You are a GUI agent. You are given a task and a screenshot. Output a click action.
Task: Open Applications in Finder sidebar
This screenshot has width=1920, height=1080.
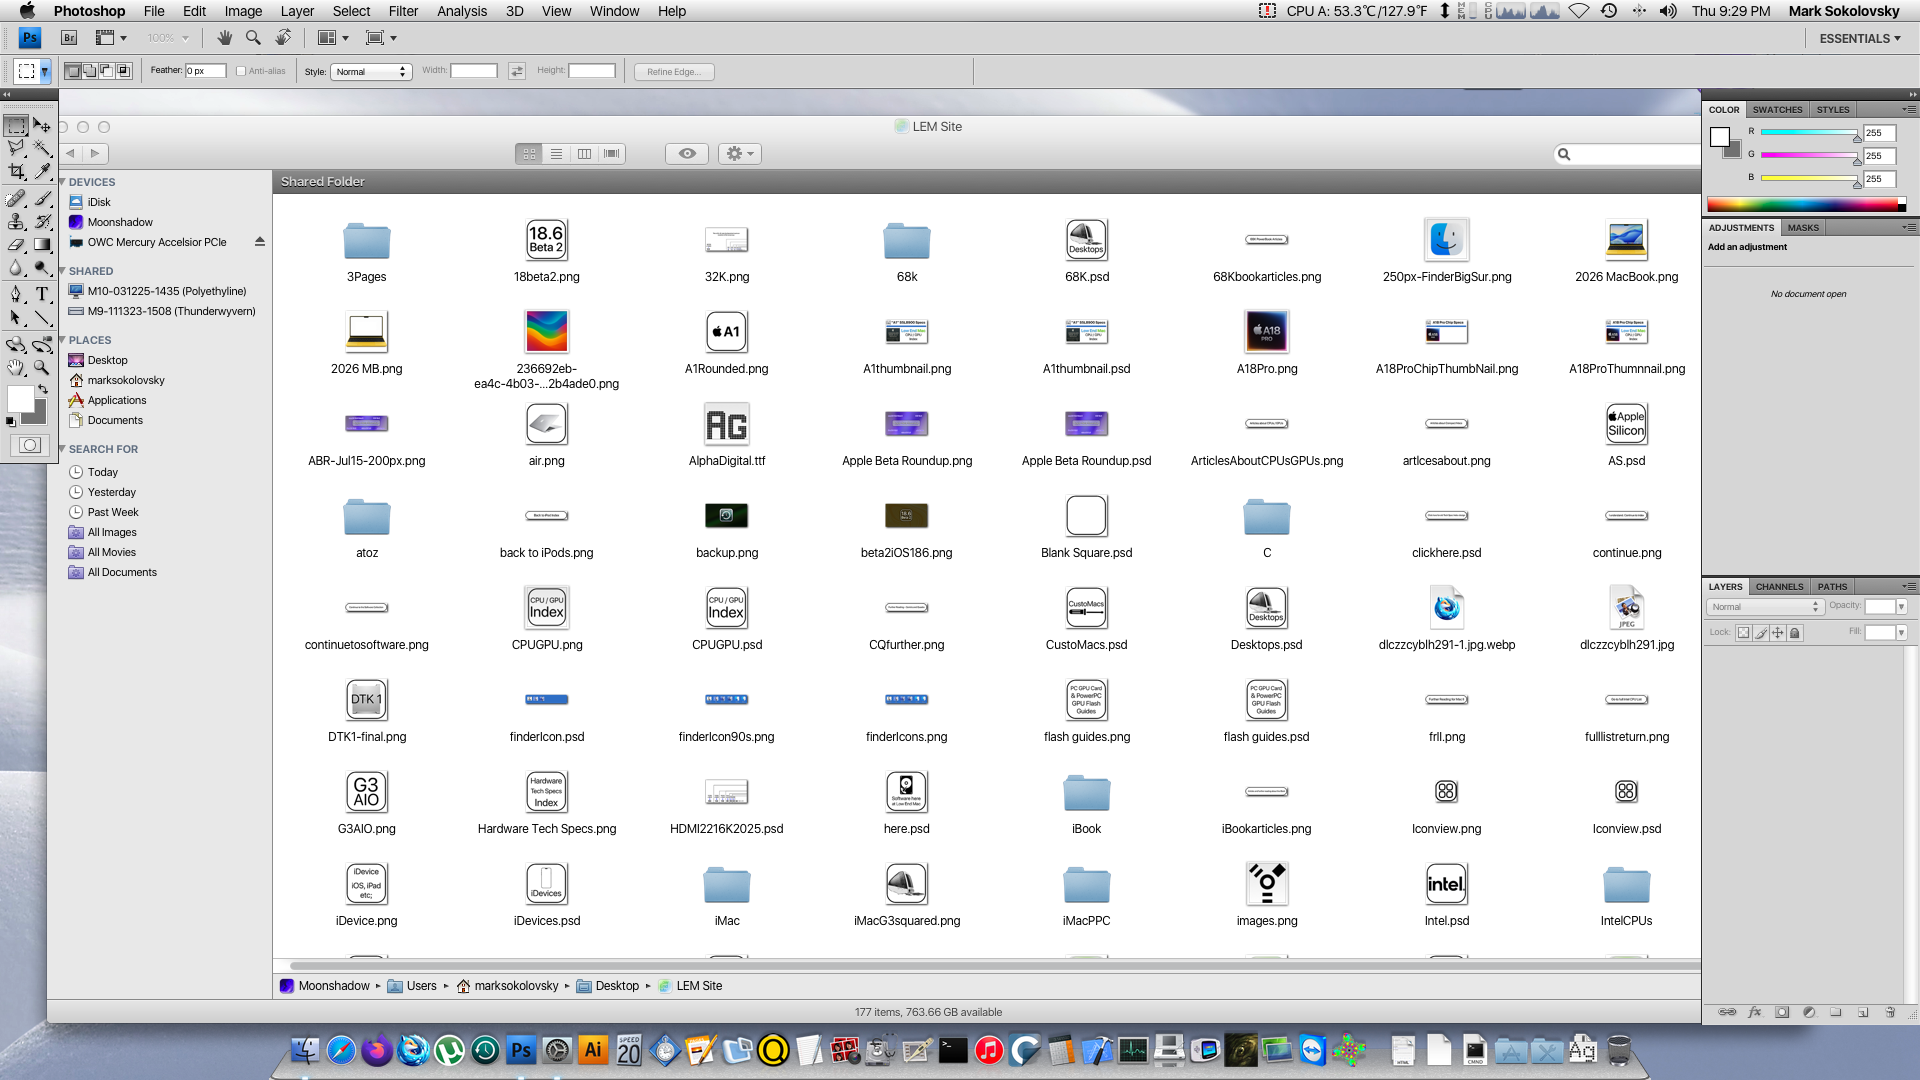tap(116, 400)
